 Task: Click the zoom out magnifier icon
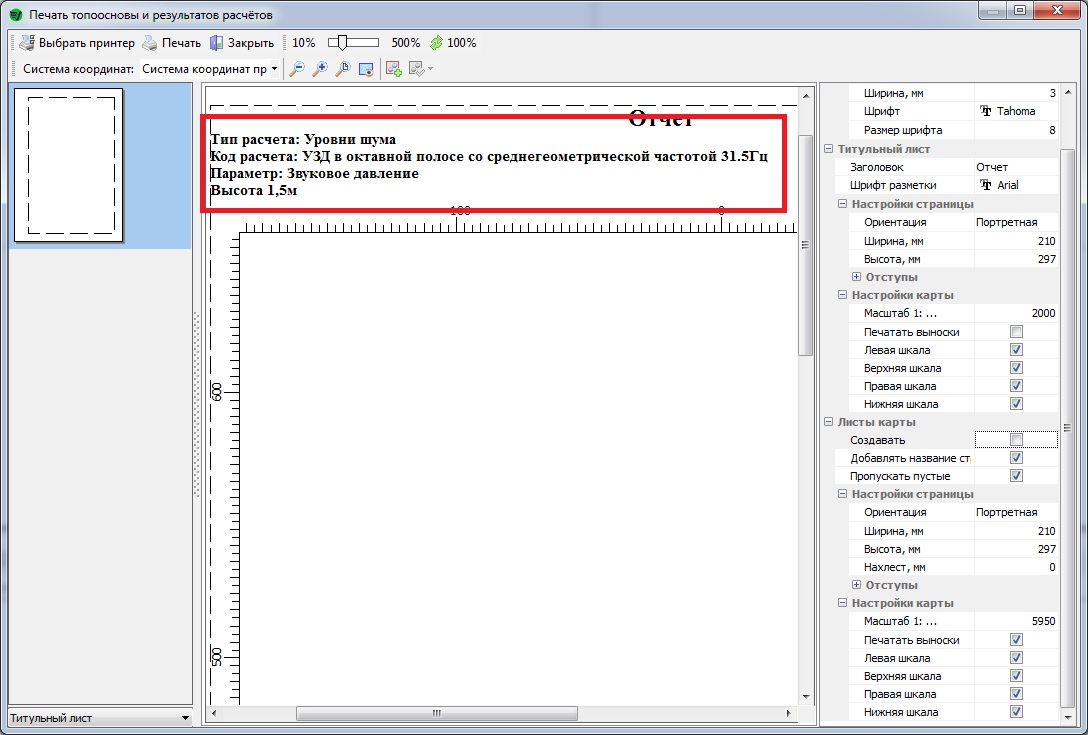click(297, 69)
